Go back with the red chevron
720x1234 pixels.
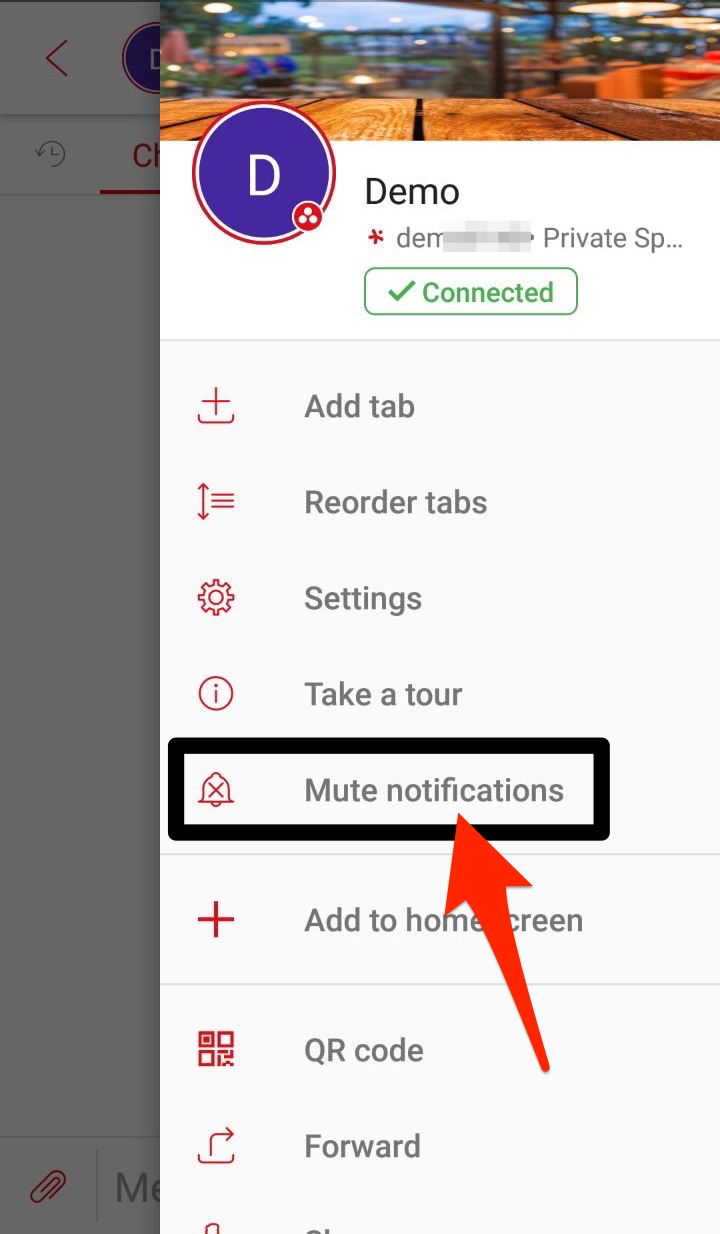click(x=56, y=58)
